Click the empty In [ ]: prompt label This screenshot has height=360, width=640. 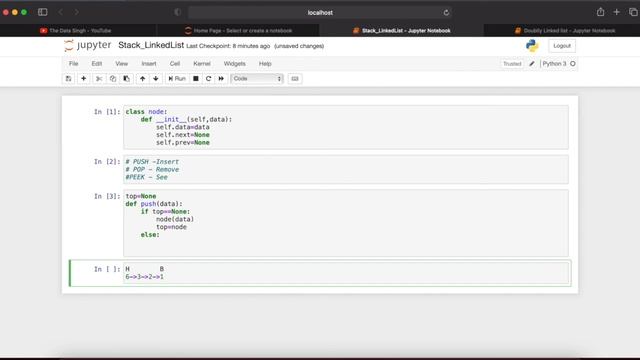(x=107, y=269)
